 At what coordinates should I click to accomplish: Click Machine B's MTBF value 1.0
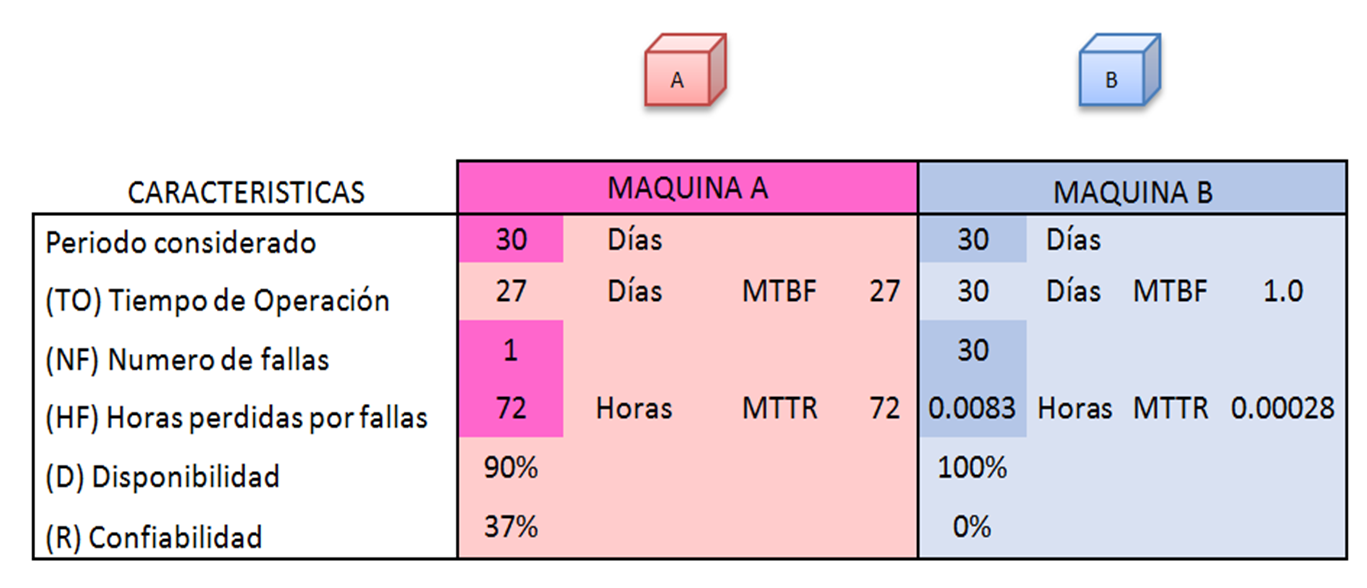[x=1282, y=291]
